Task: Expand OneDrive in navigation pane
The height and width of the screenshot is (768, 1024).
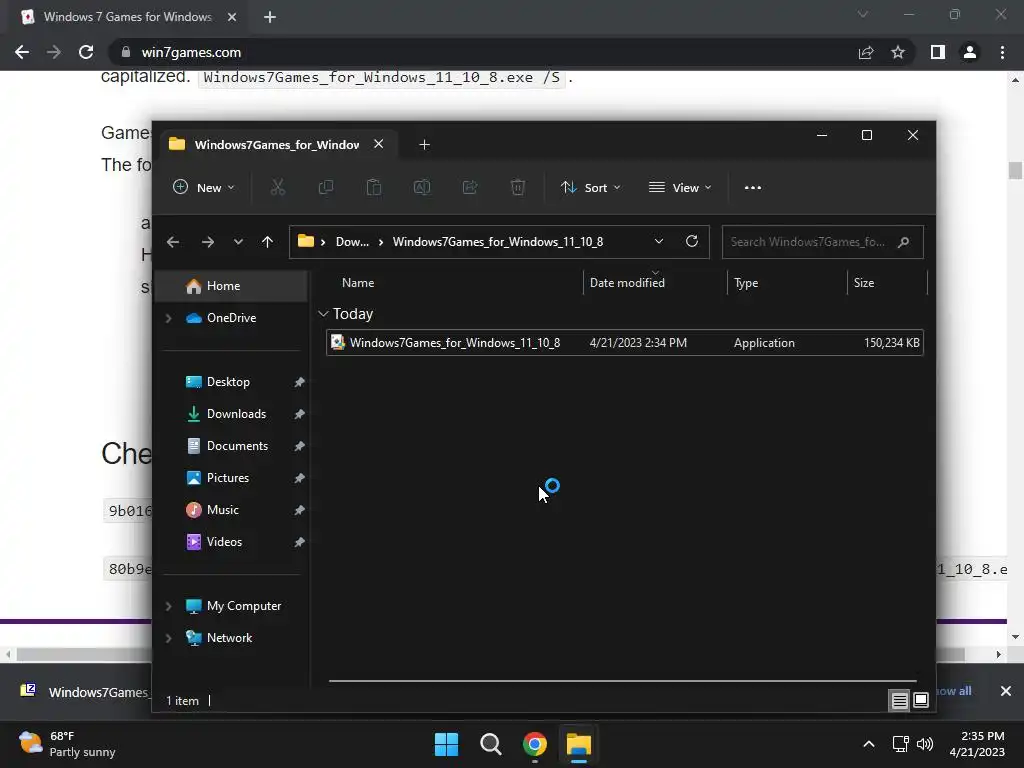Action: (168, 318)
